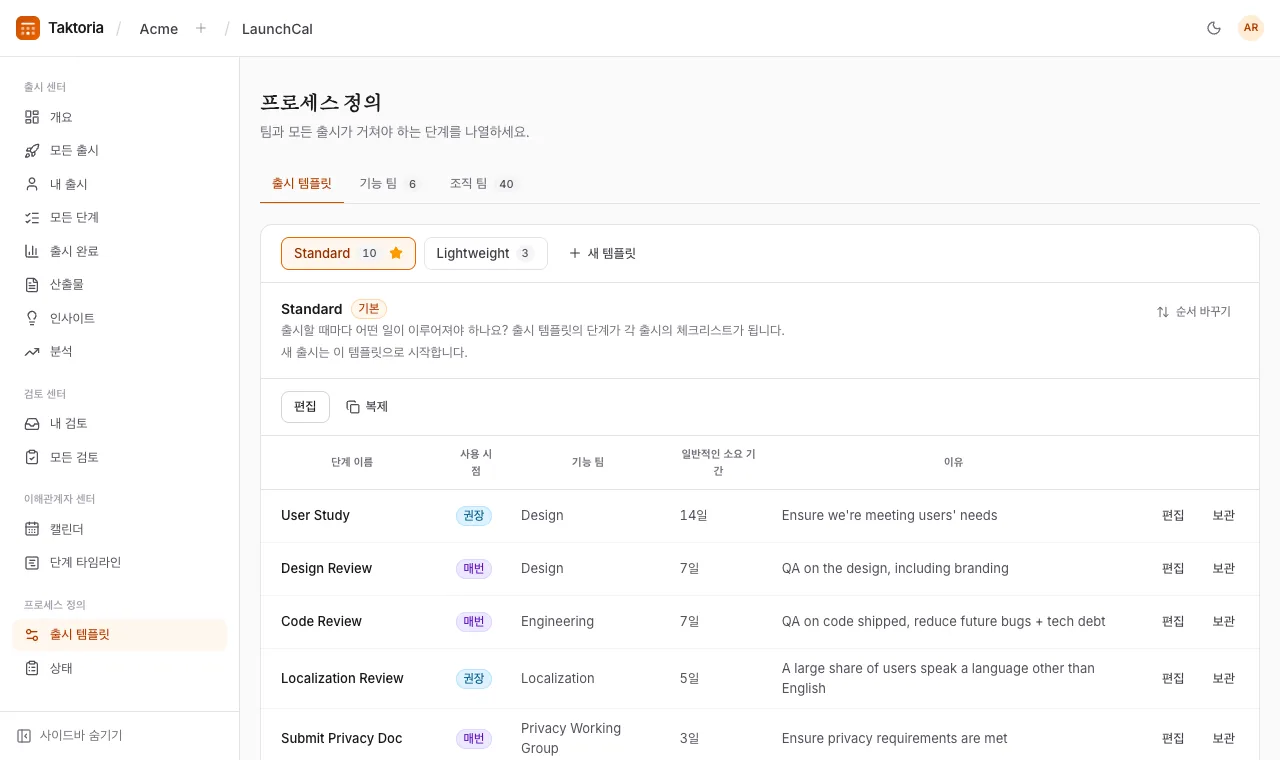This screenshot has height=760, width=1280.
Task: Select 출시 템플릿 in sidebar
Action: click(x=120, y=634)
